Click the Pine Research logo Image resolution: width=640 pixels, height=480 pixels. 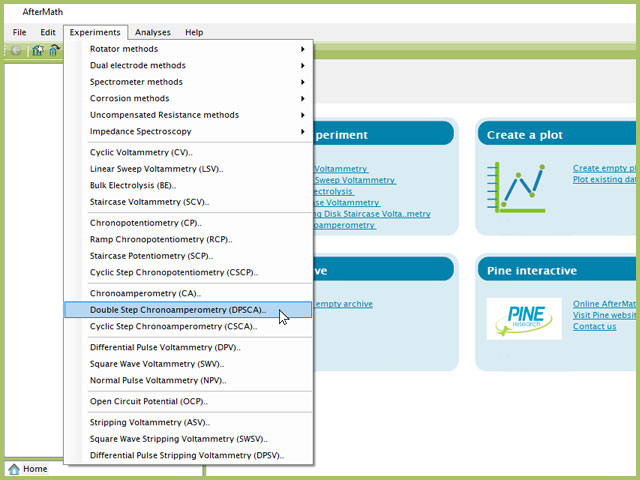point(524,319)
